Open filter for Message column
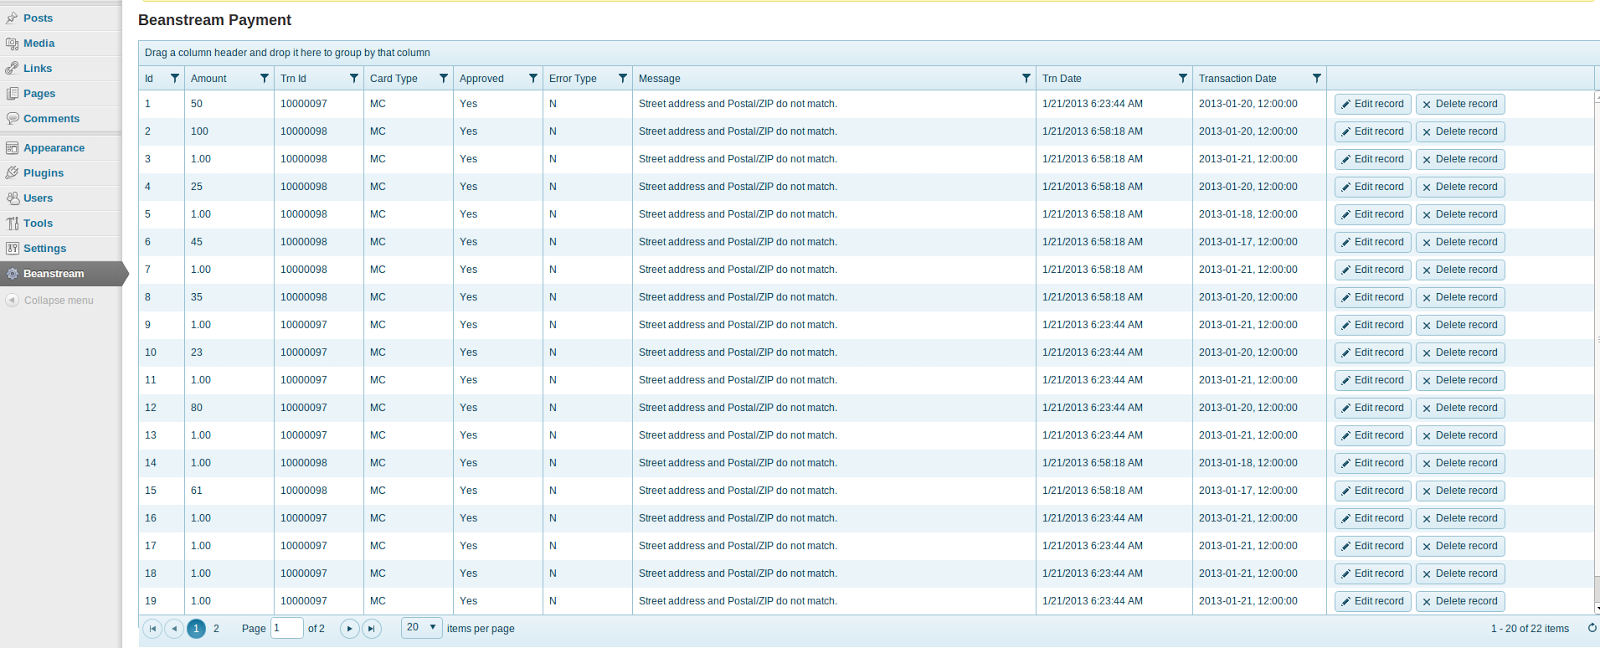Viewport: 1600px width, 648px height. click(x=1026, y=78)
